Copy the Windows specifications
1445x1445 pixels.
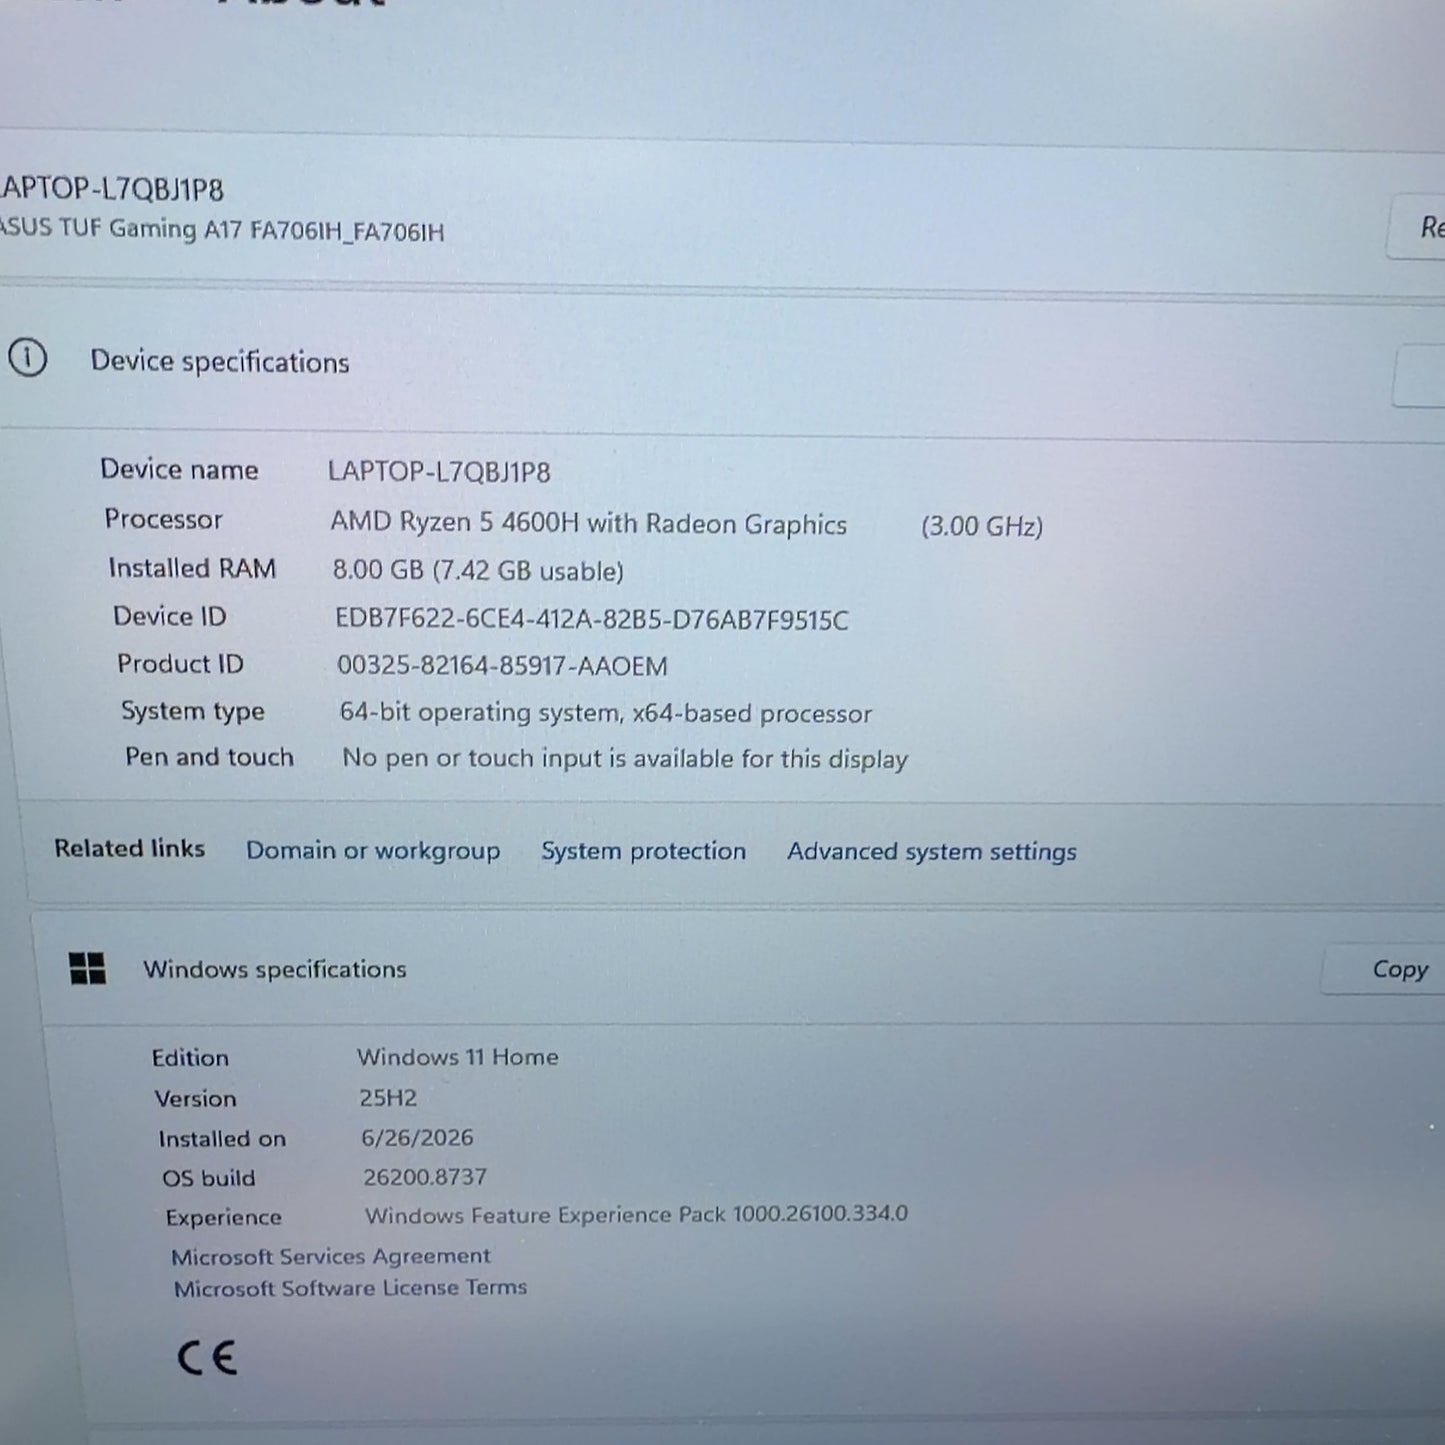tap(1397, 969)
